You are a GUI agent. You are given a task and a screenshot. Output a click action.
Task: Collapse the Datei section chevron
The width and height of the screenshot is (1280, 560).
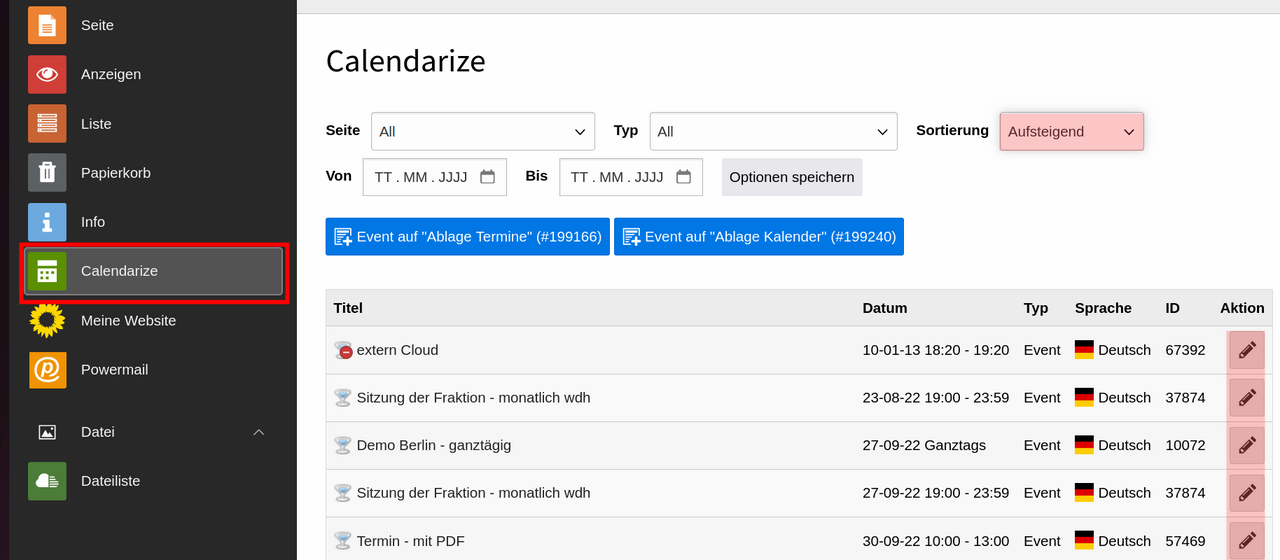coord(258,432)
